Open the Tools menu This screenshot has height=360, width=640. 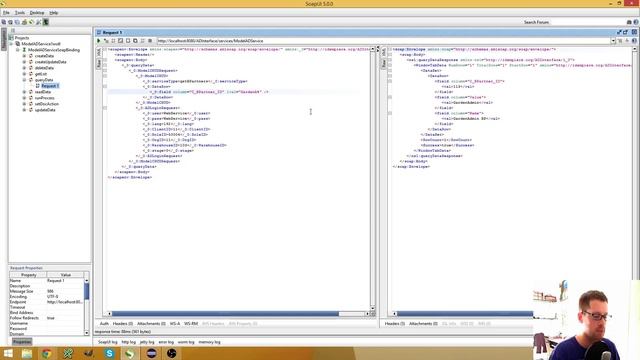click(x=20, y=13)
